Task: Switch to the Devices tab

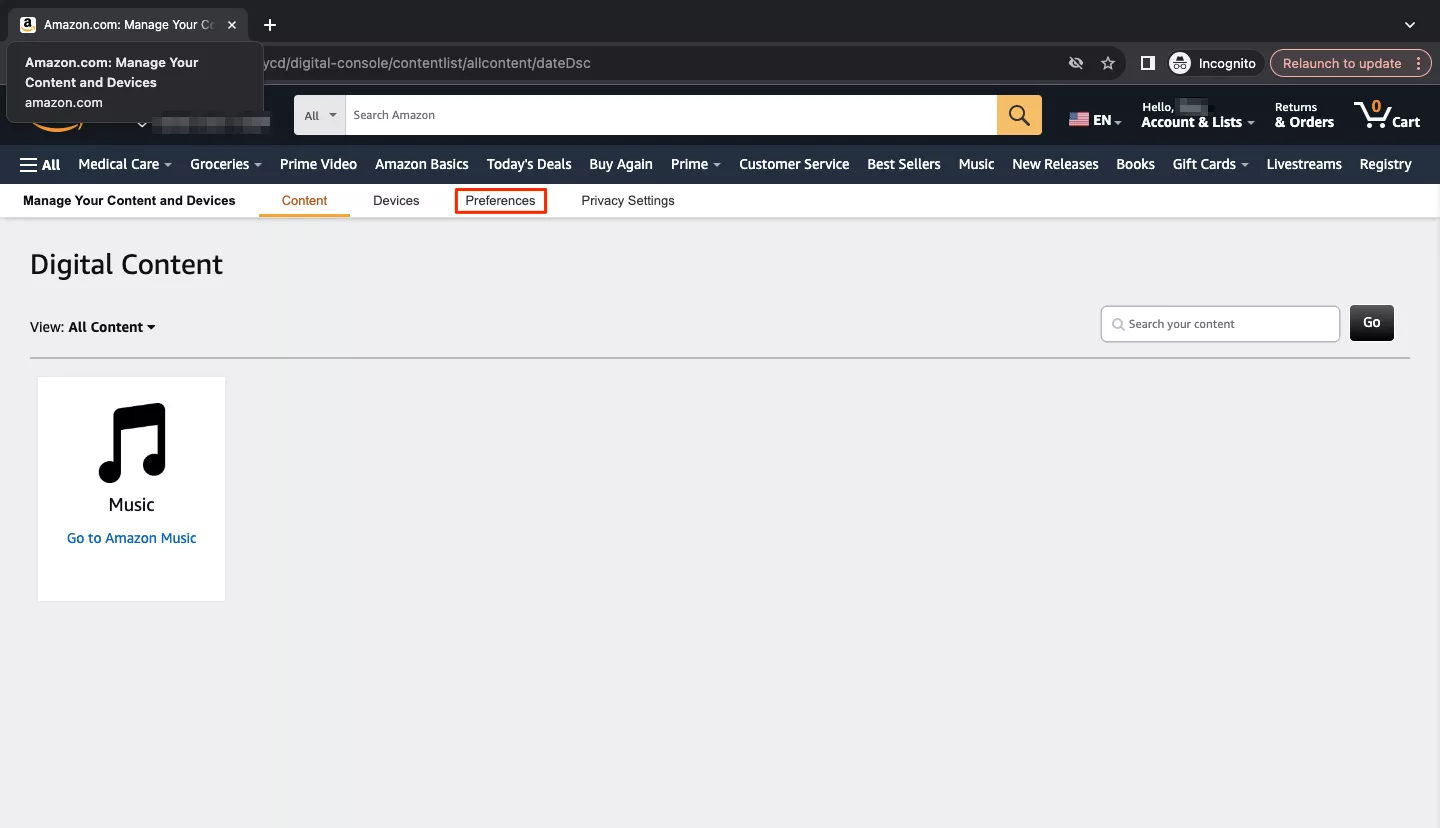Action: 396,200
